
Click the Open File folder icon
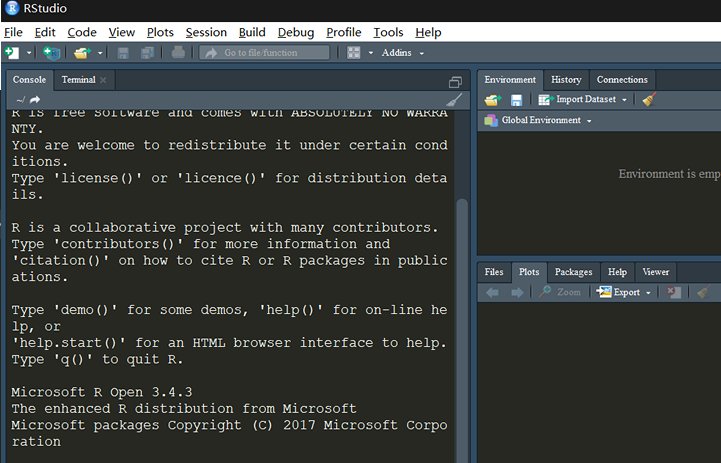(81, 52)
